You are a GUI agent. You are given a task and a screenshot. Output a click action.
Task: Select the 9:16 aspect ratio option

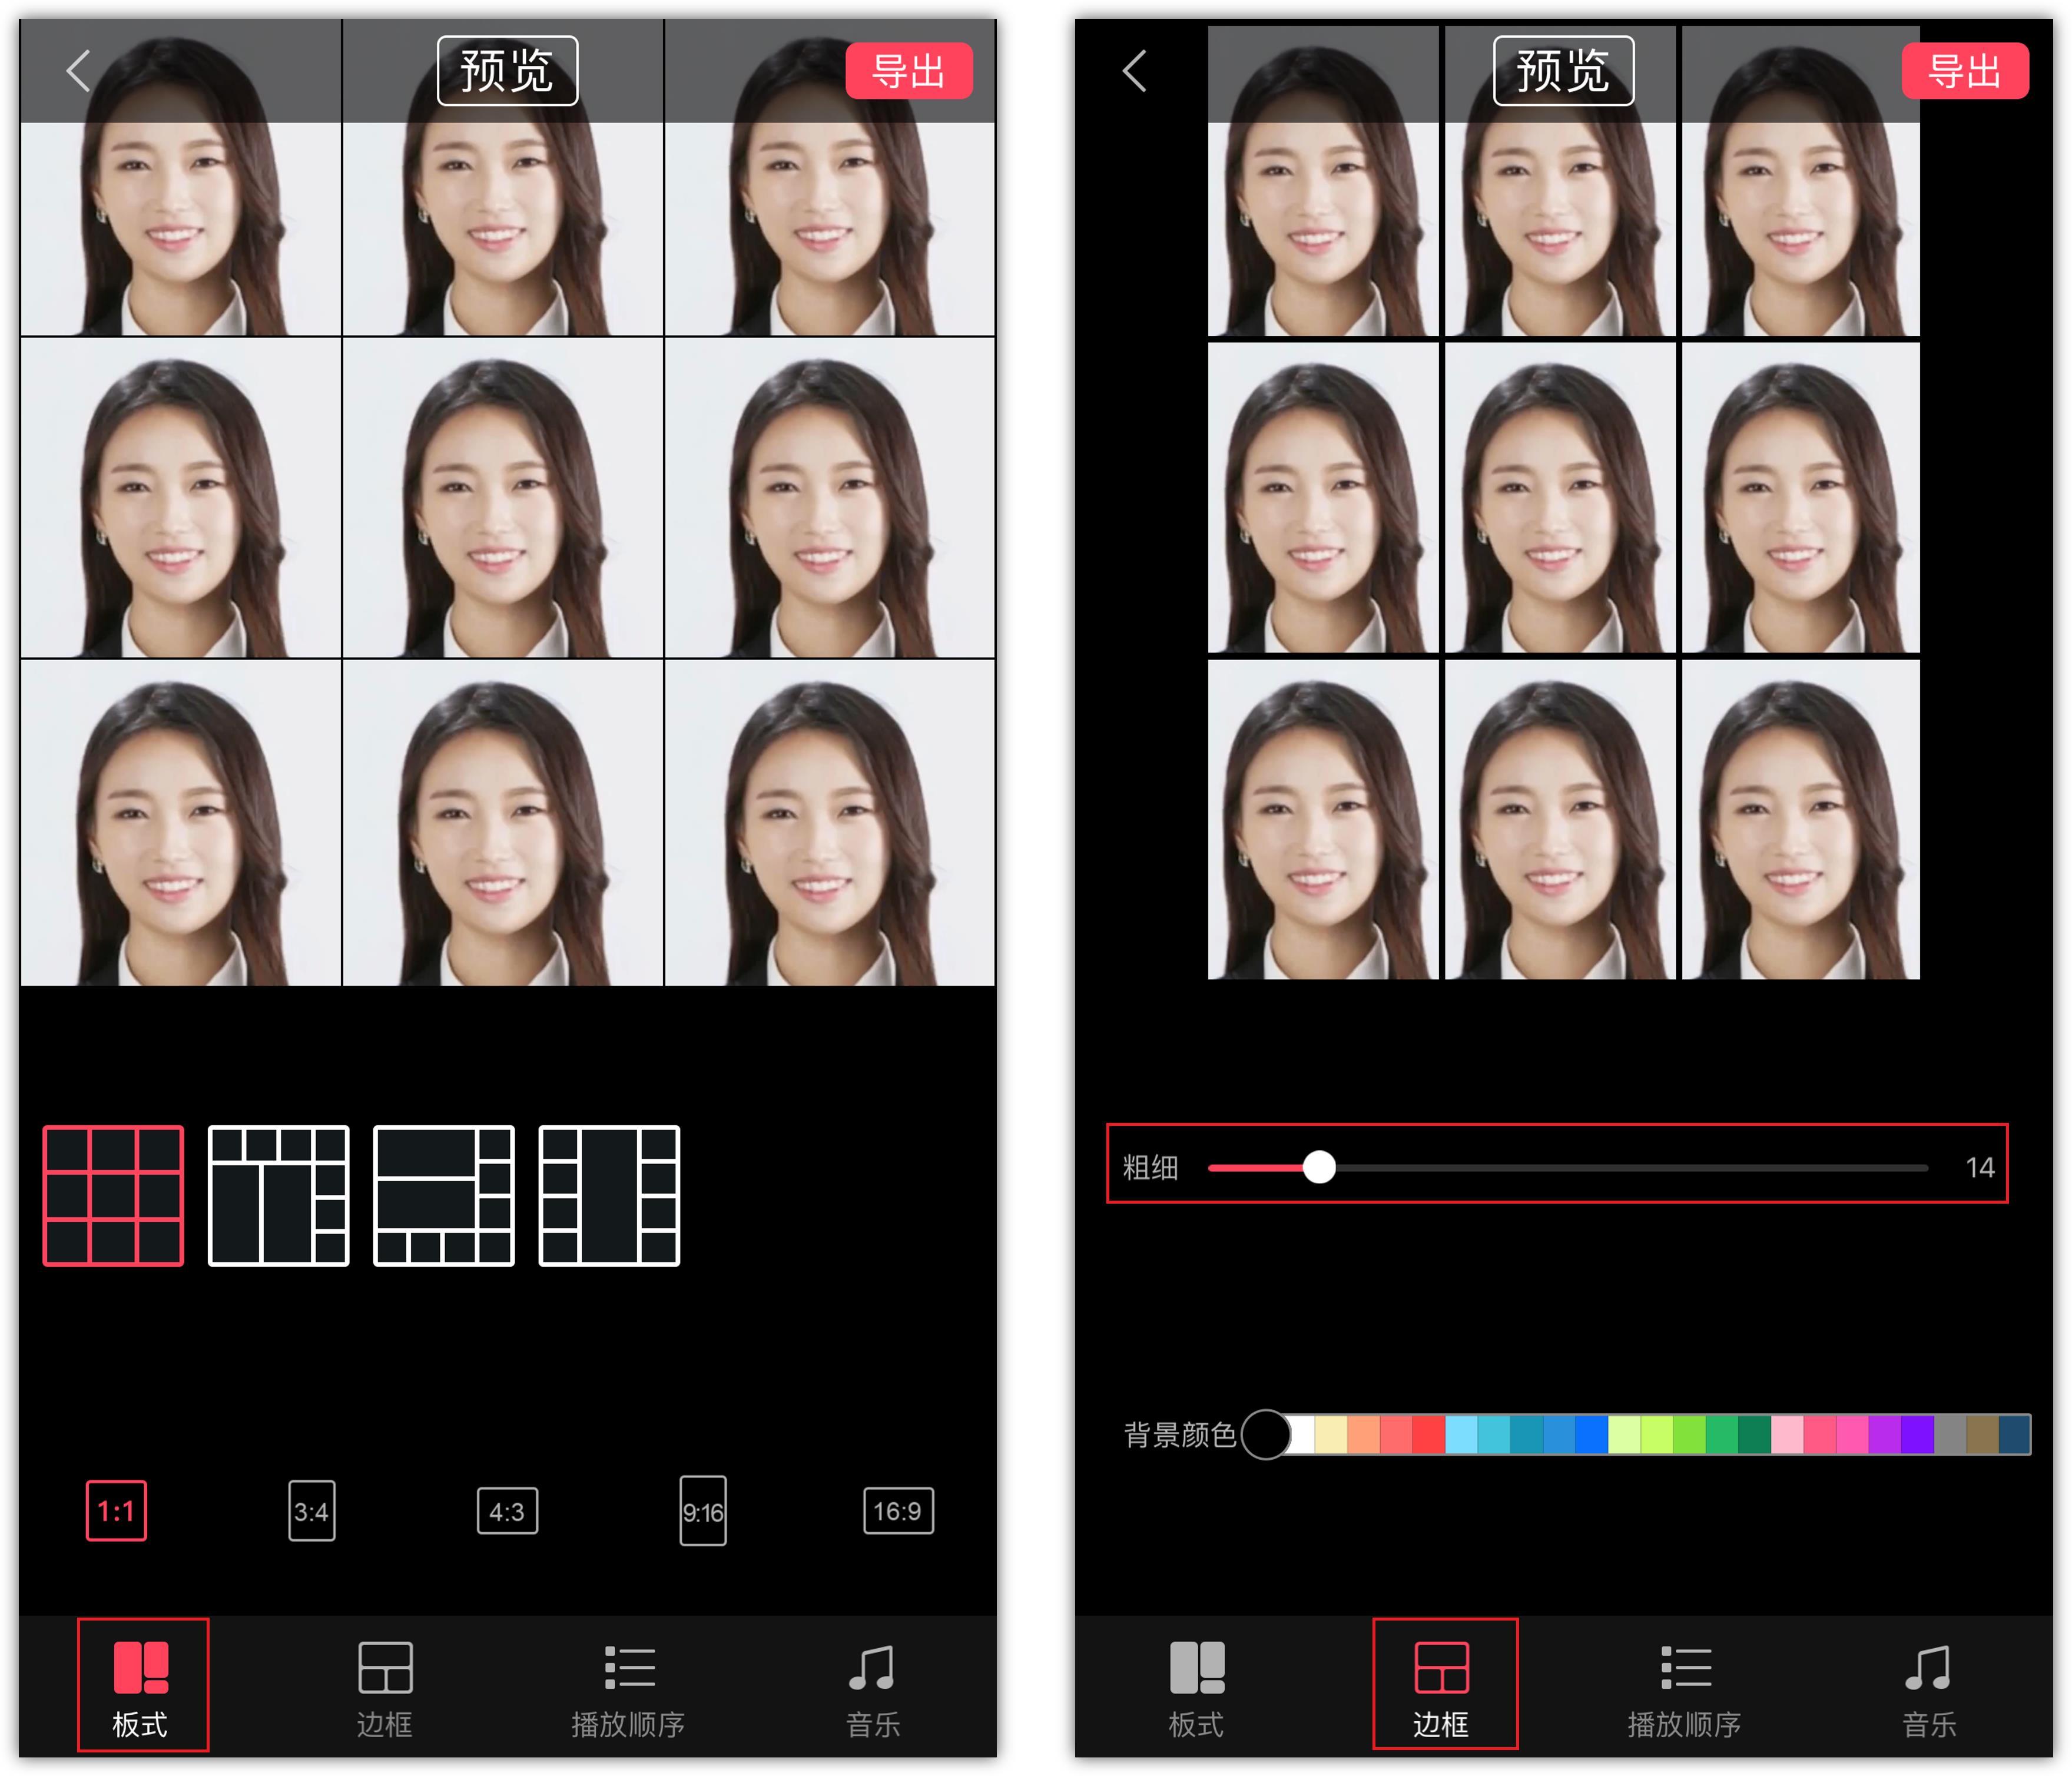tap(703, 1511)
